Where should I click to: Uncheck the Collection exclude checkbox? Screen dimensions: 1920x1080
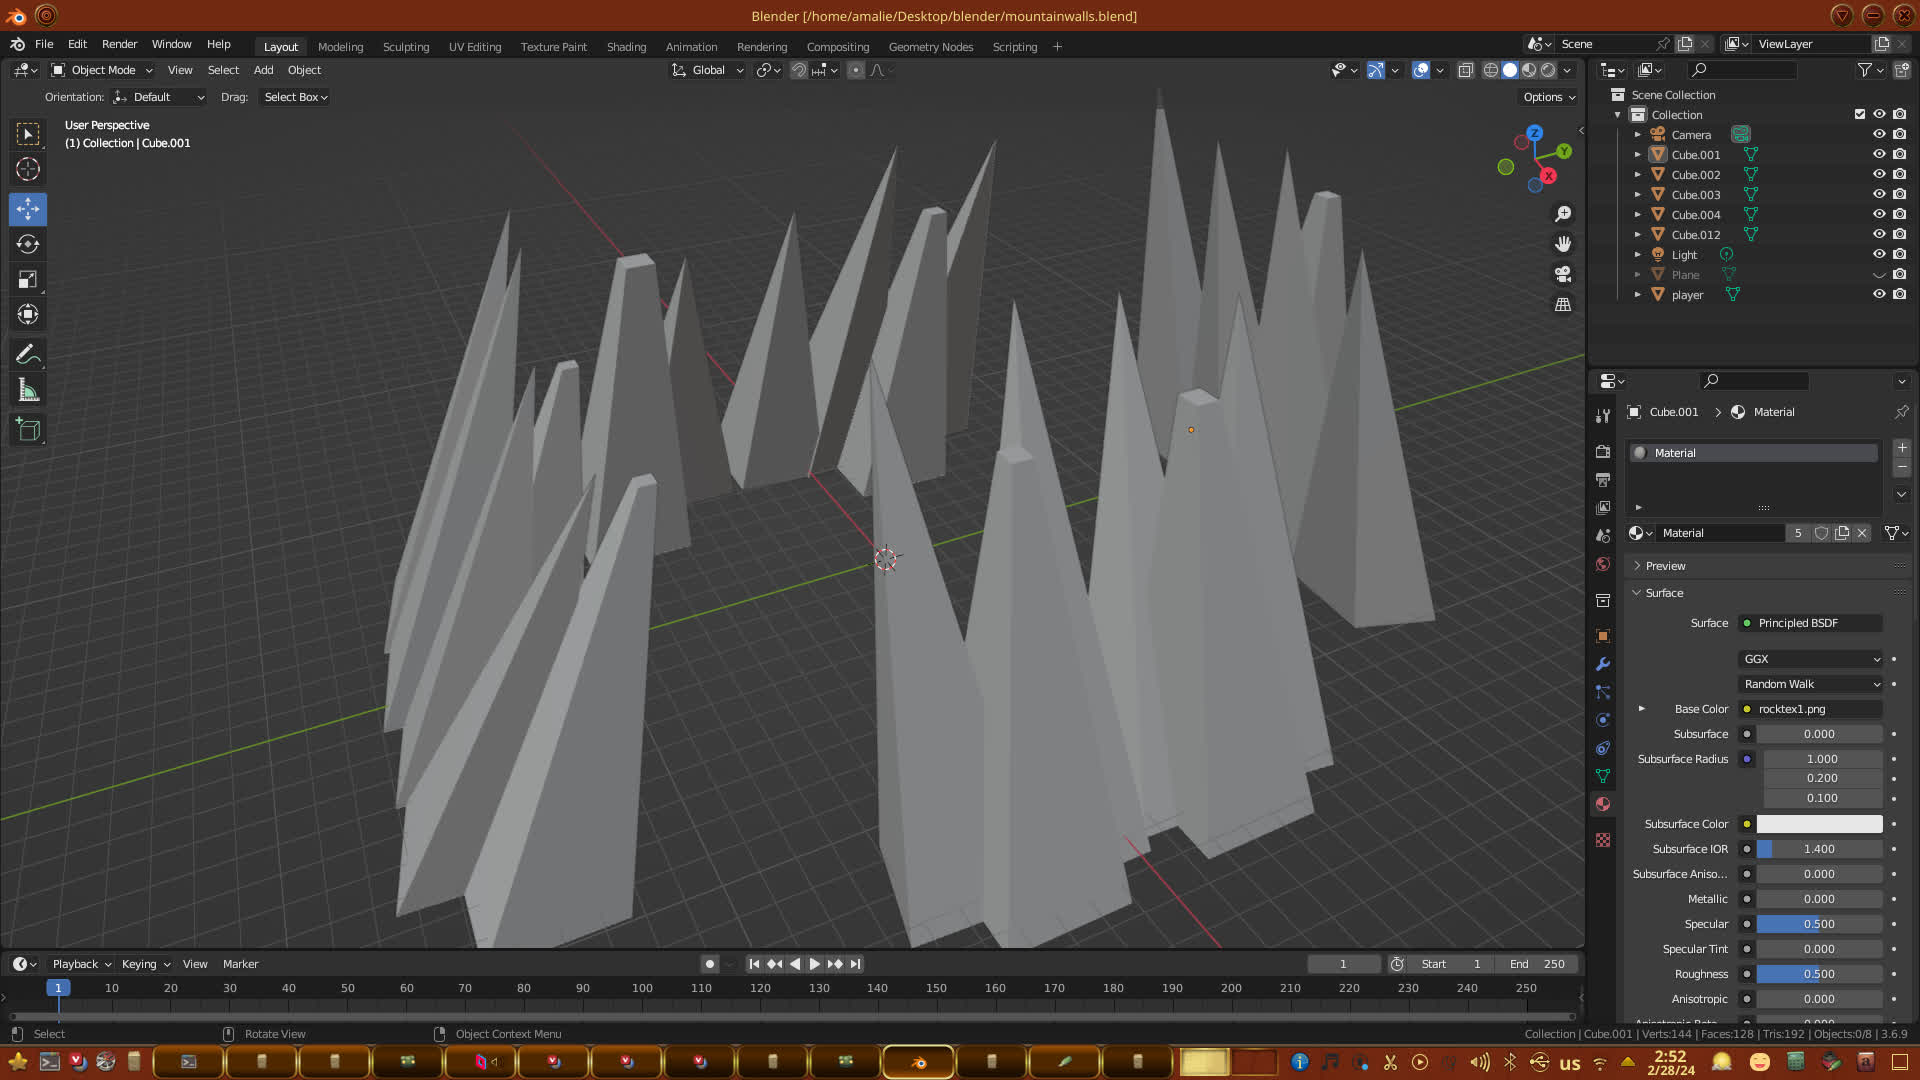click(1860, 114)
